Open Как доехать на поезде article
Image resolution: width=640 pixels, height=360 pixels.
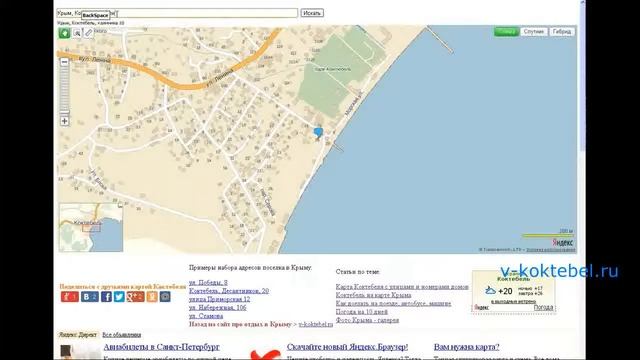click(393, 303)
